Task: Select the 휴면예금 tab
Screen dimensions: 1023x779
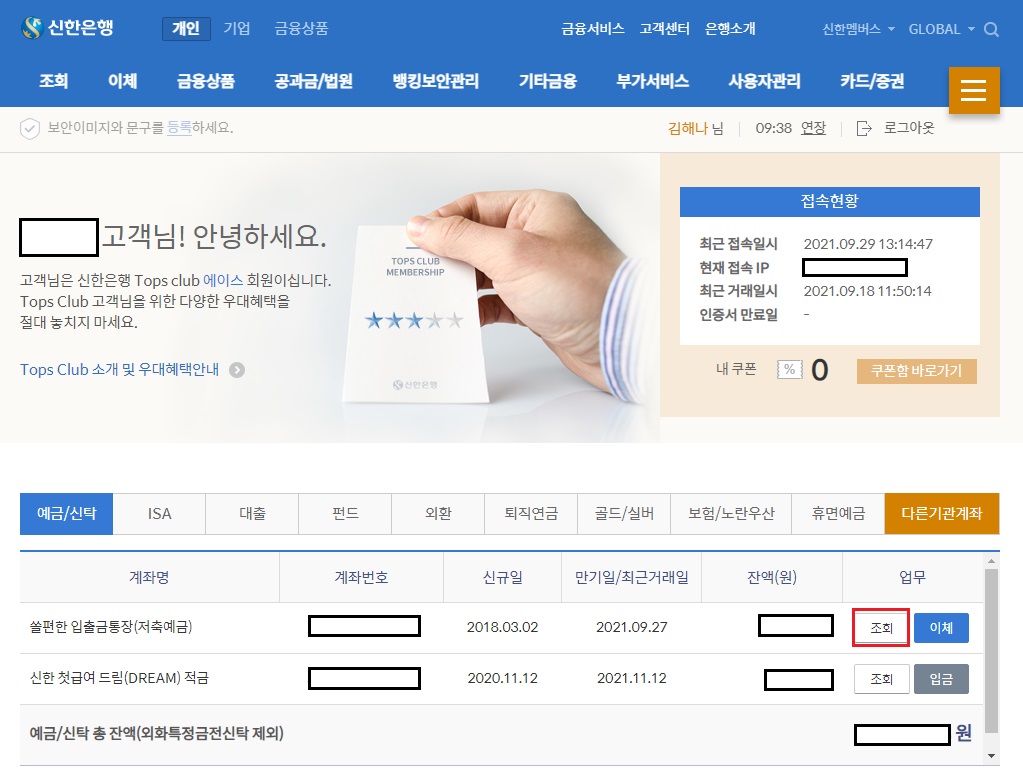Action: pyautogui.click(x=838, y=514)
